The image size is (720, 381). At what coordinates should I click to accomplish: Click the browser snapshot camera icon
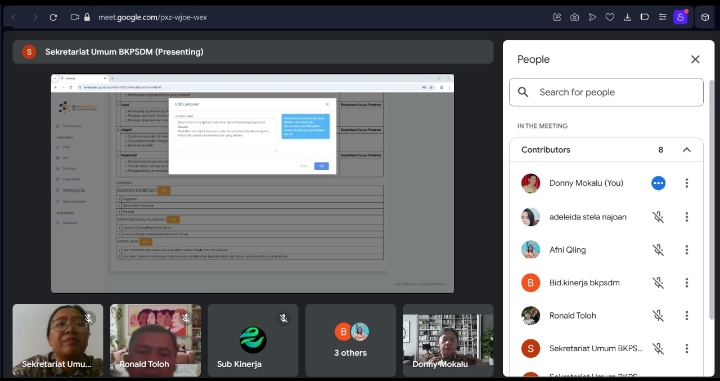(x=574, y=17)
